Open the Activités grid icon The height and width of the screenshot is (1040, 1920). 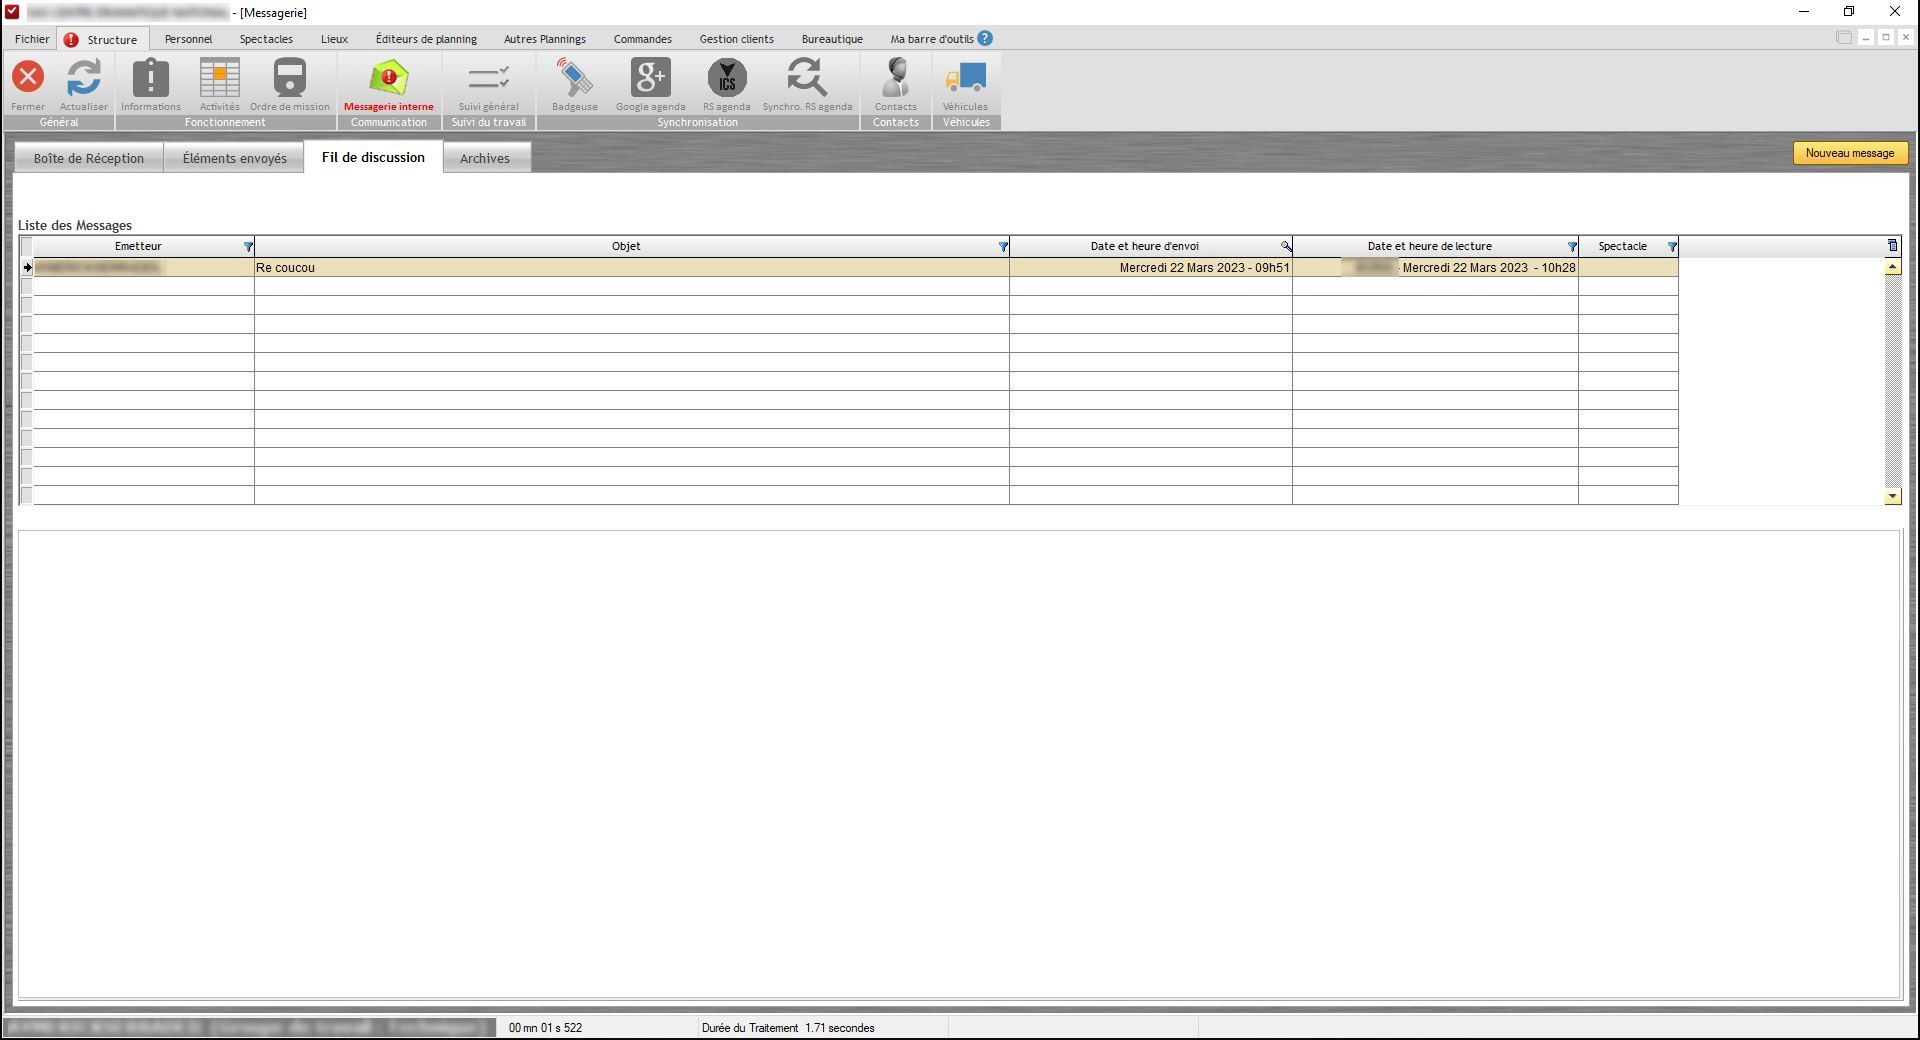pos(220,77)
